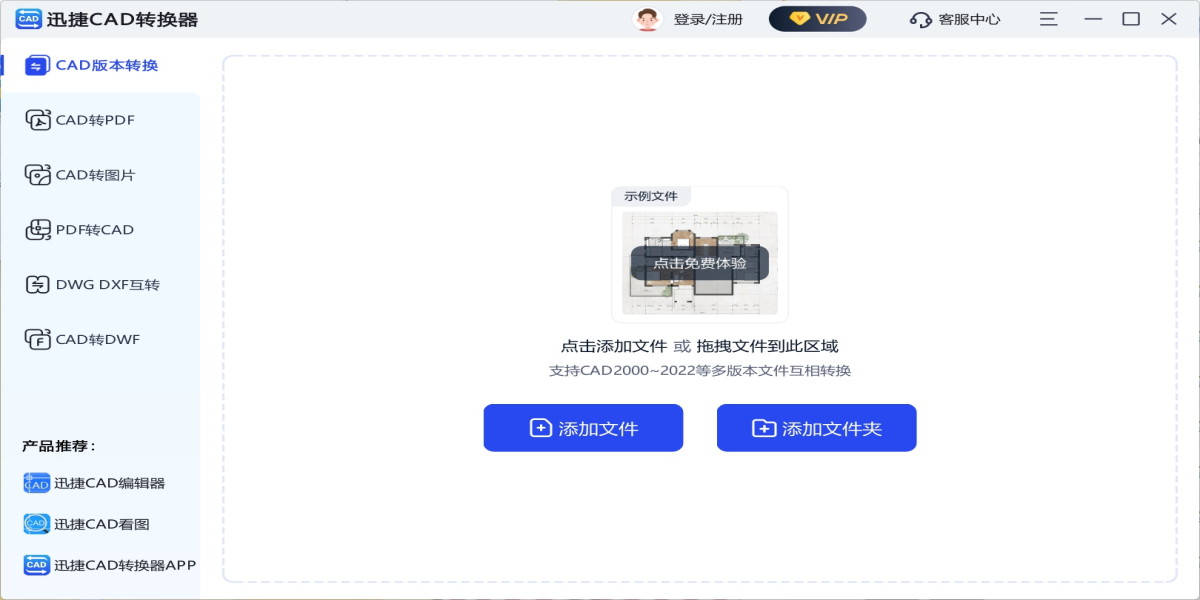Screen dimensions: 1200x600
Task: Click the CAD转图片 sidebar icon
Action: point(37,175)
